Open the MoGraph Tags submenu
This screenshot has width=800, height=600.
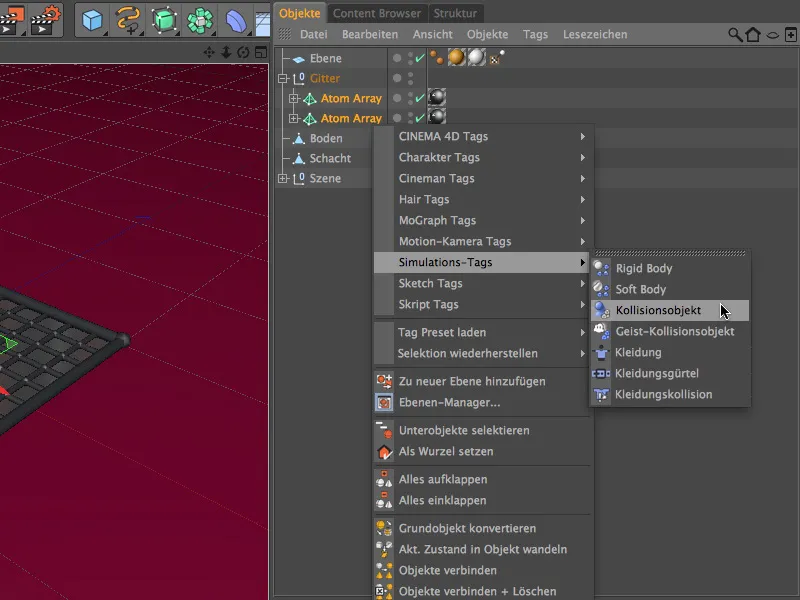coord(484,220)
